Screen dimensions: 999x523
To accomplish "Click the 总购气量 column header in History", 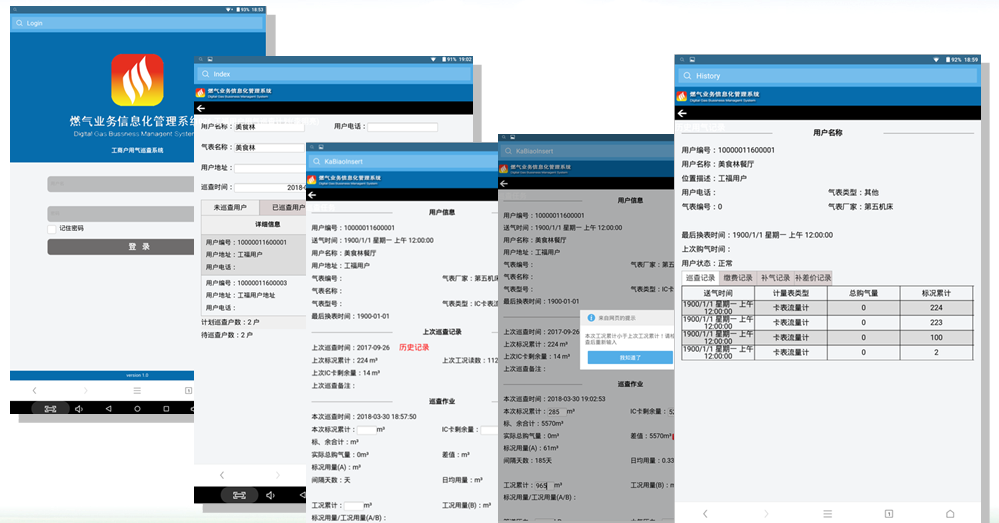I will pyautogui.click(x=863, y=293).
